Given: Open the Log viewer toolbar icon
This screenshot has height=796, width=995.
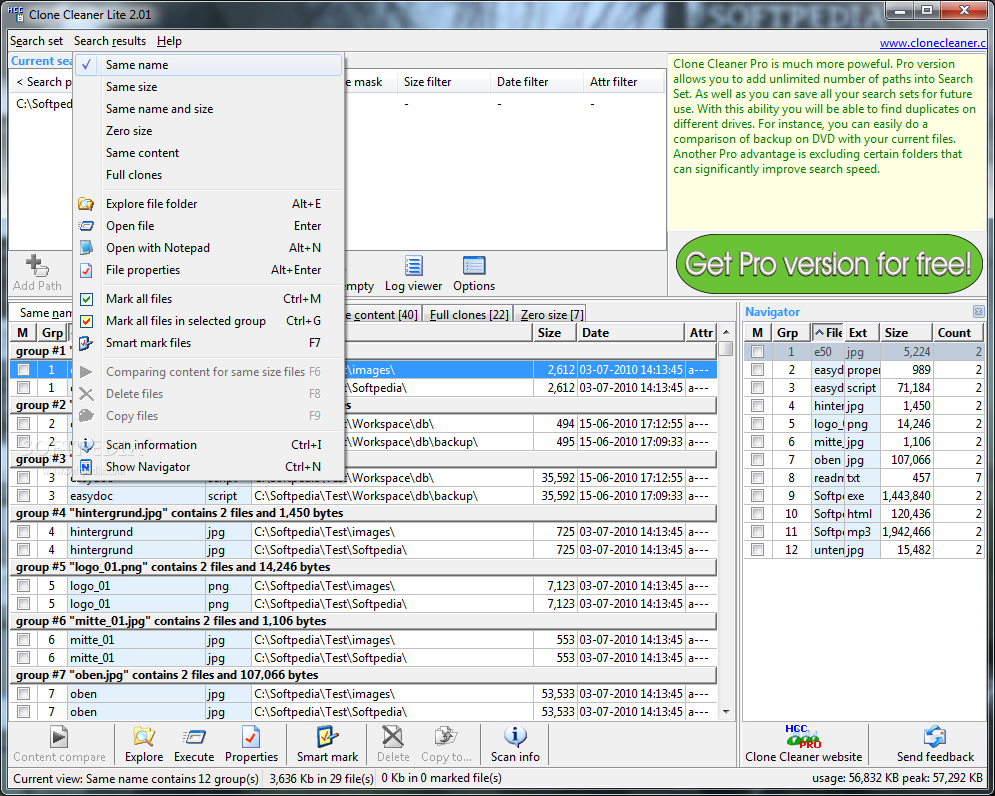Looking at the screenshot, I should [414, 266].
